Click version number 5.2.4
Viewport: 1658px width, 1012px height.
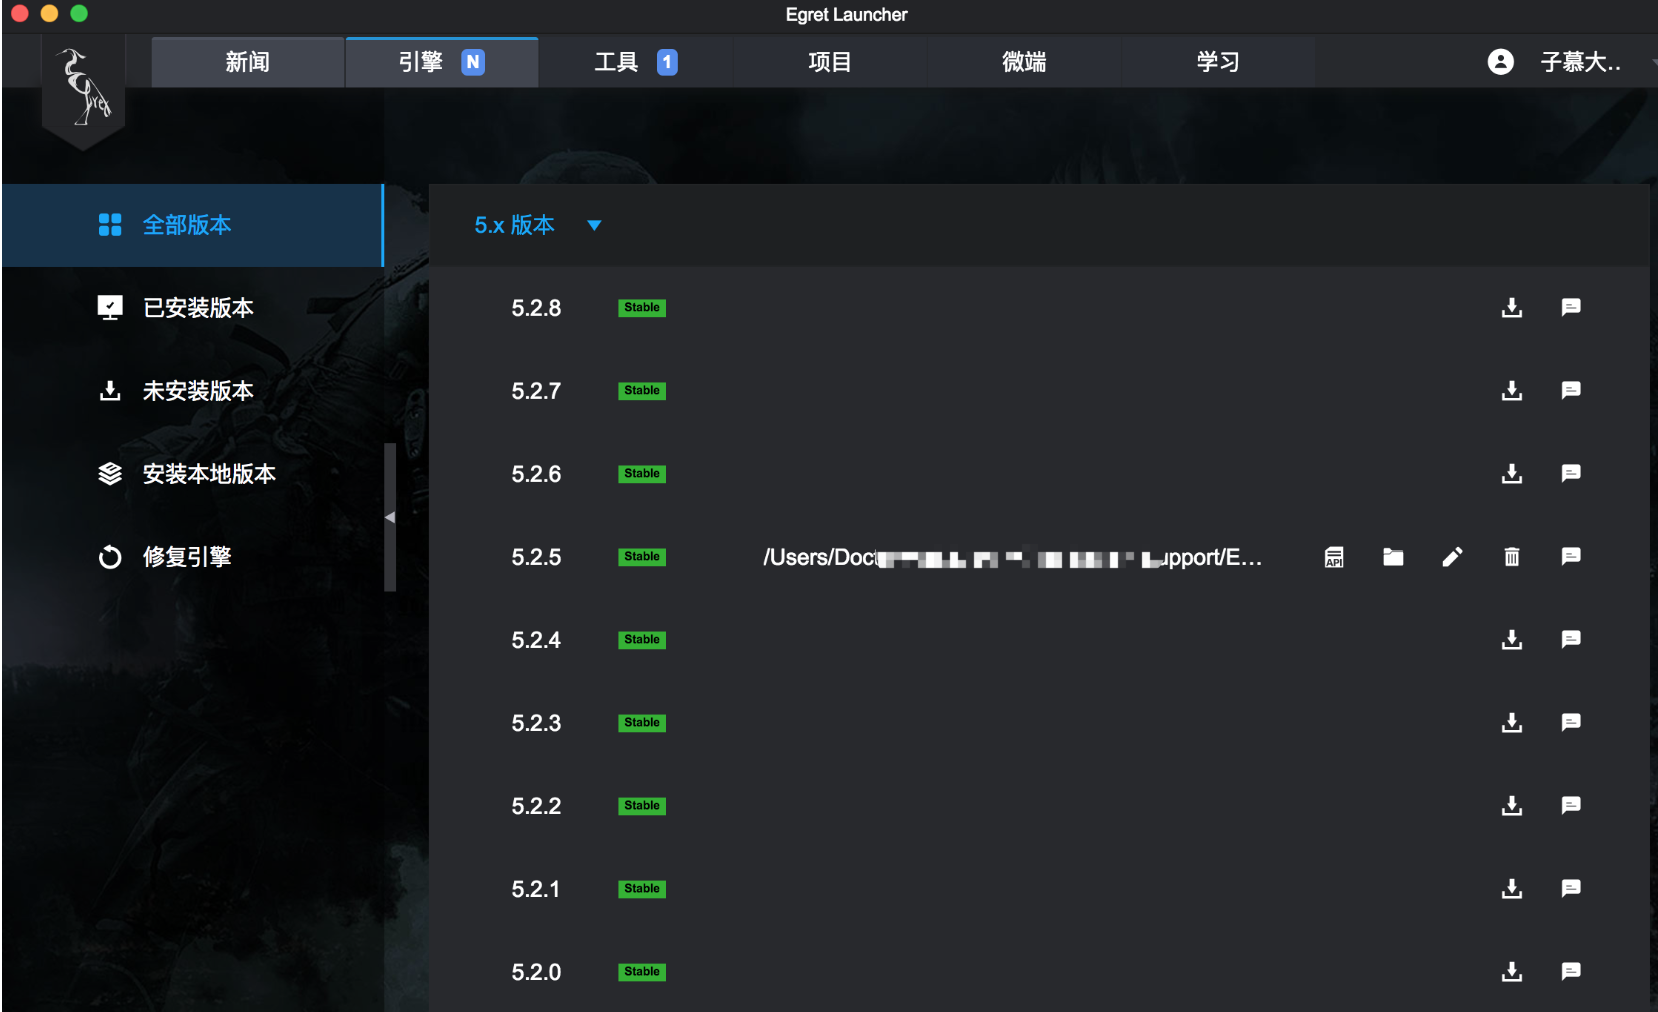click(536, 640)
